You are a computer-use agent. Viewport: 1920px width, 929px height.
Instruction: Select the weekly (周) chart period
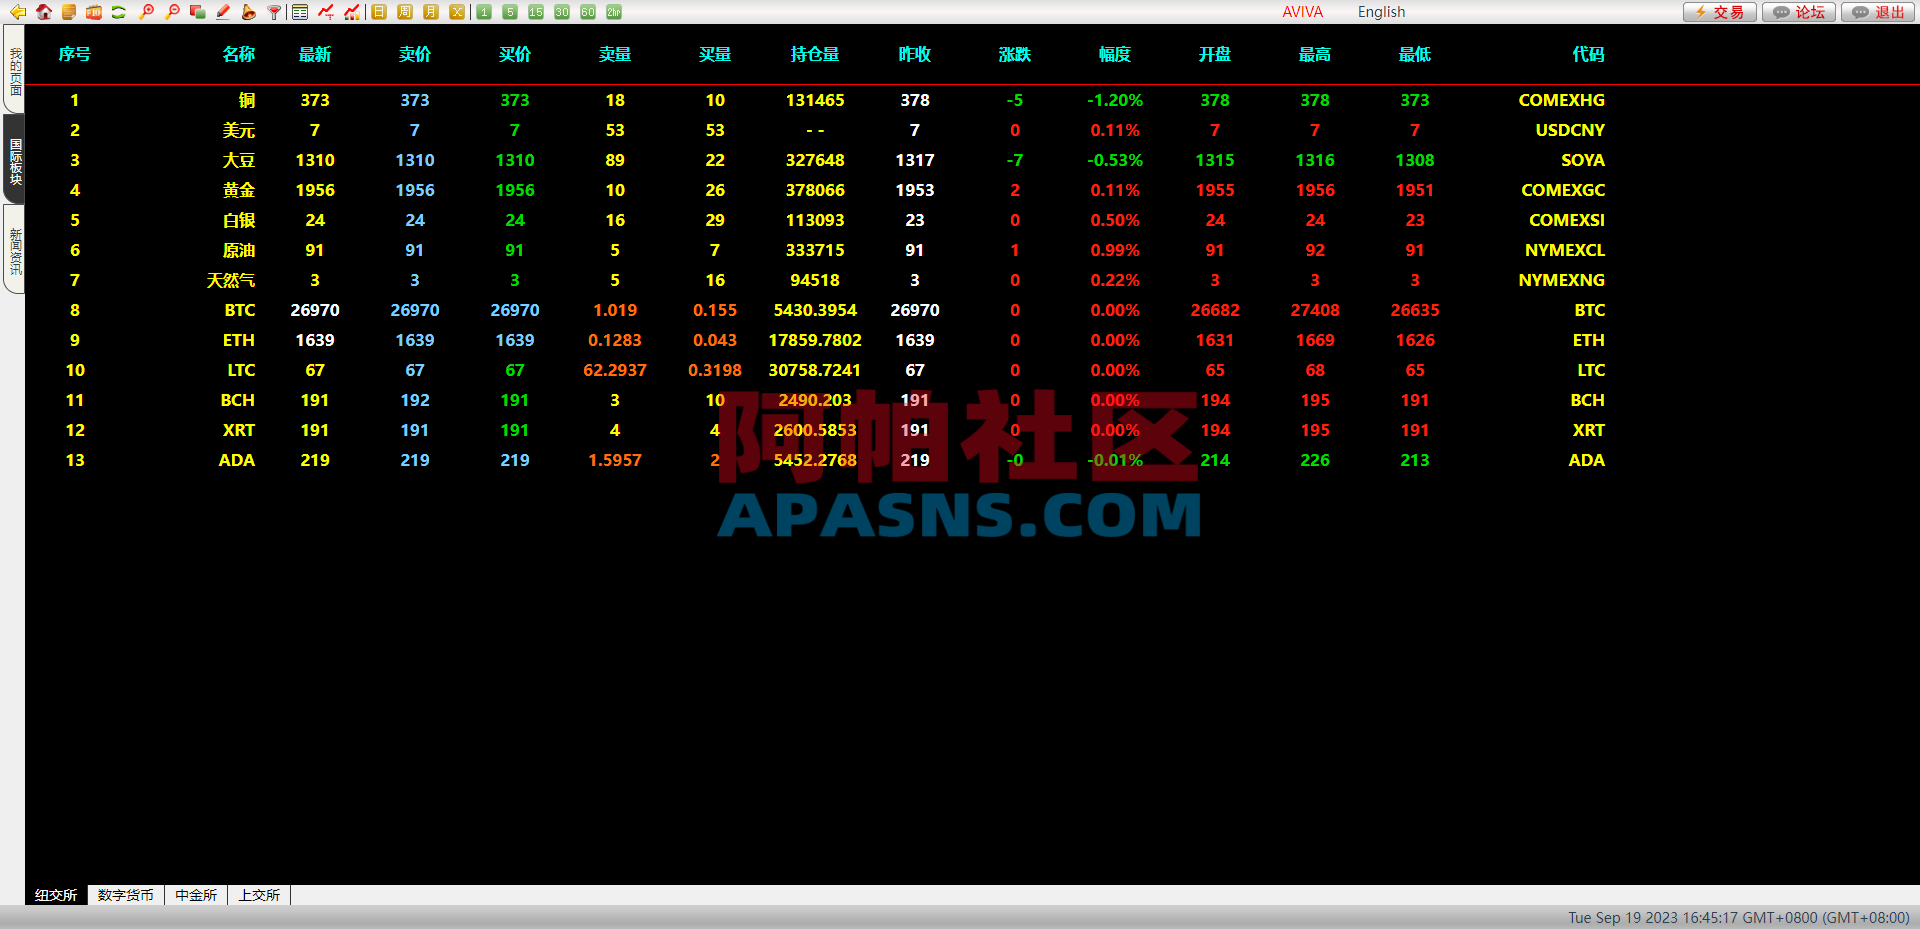(x=405, y=12)
